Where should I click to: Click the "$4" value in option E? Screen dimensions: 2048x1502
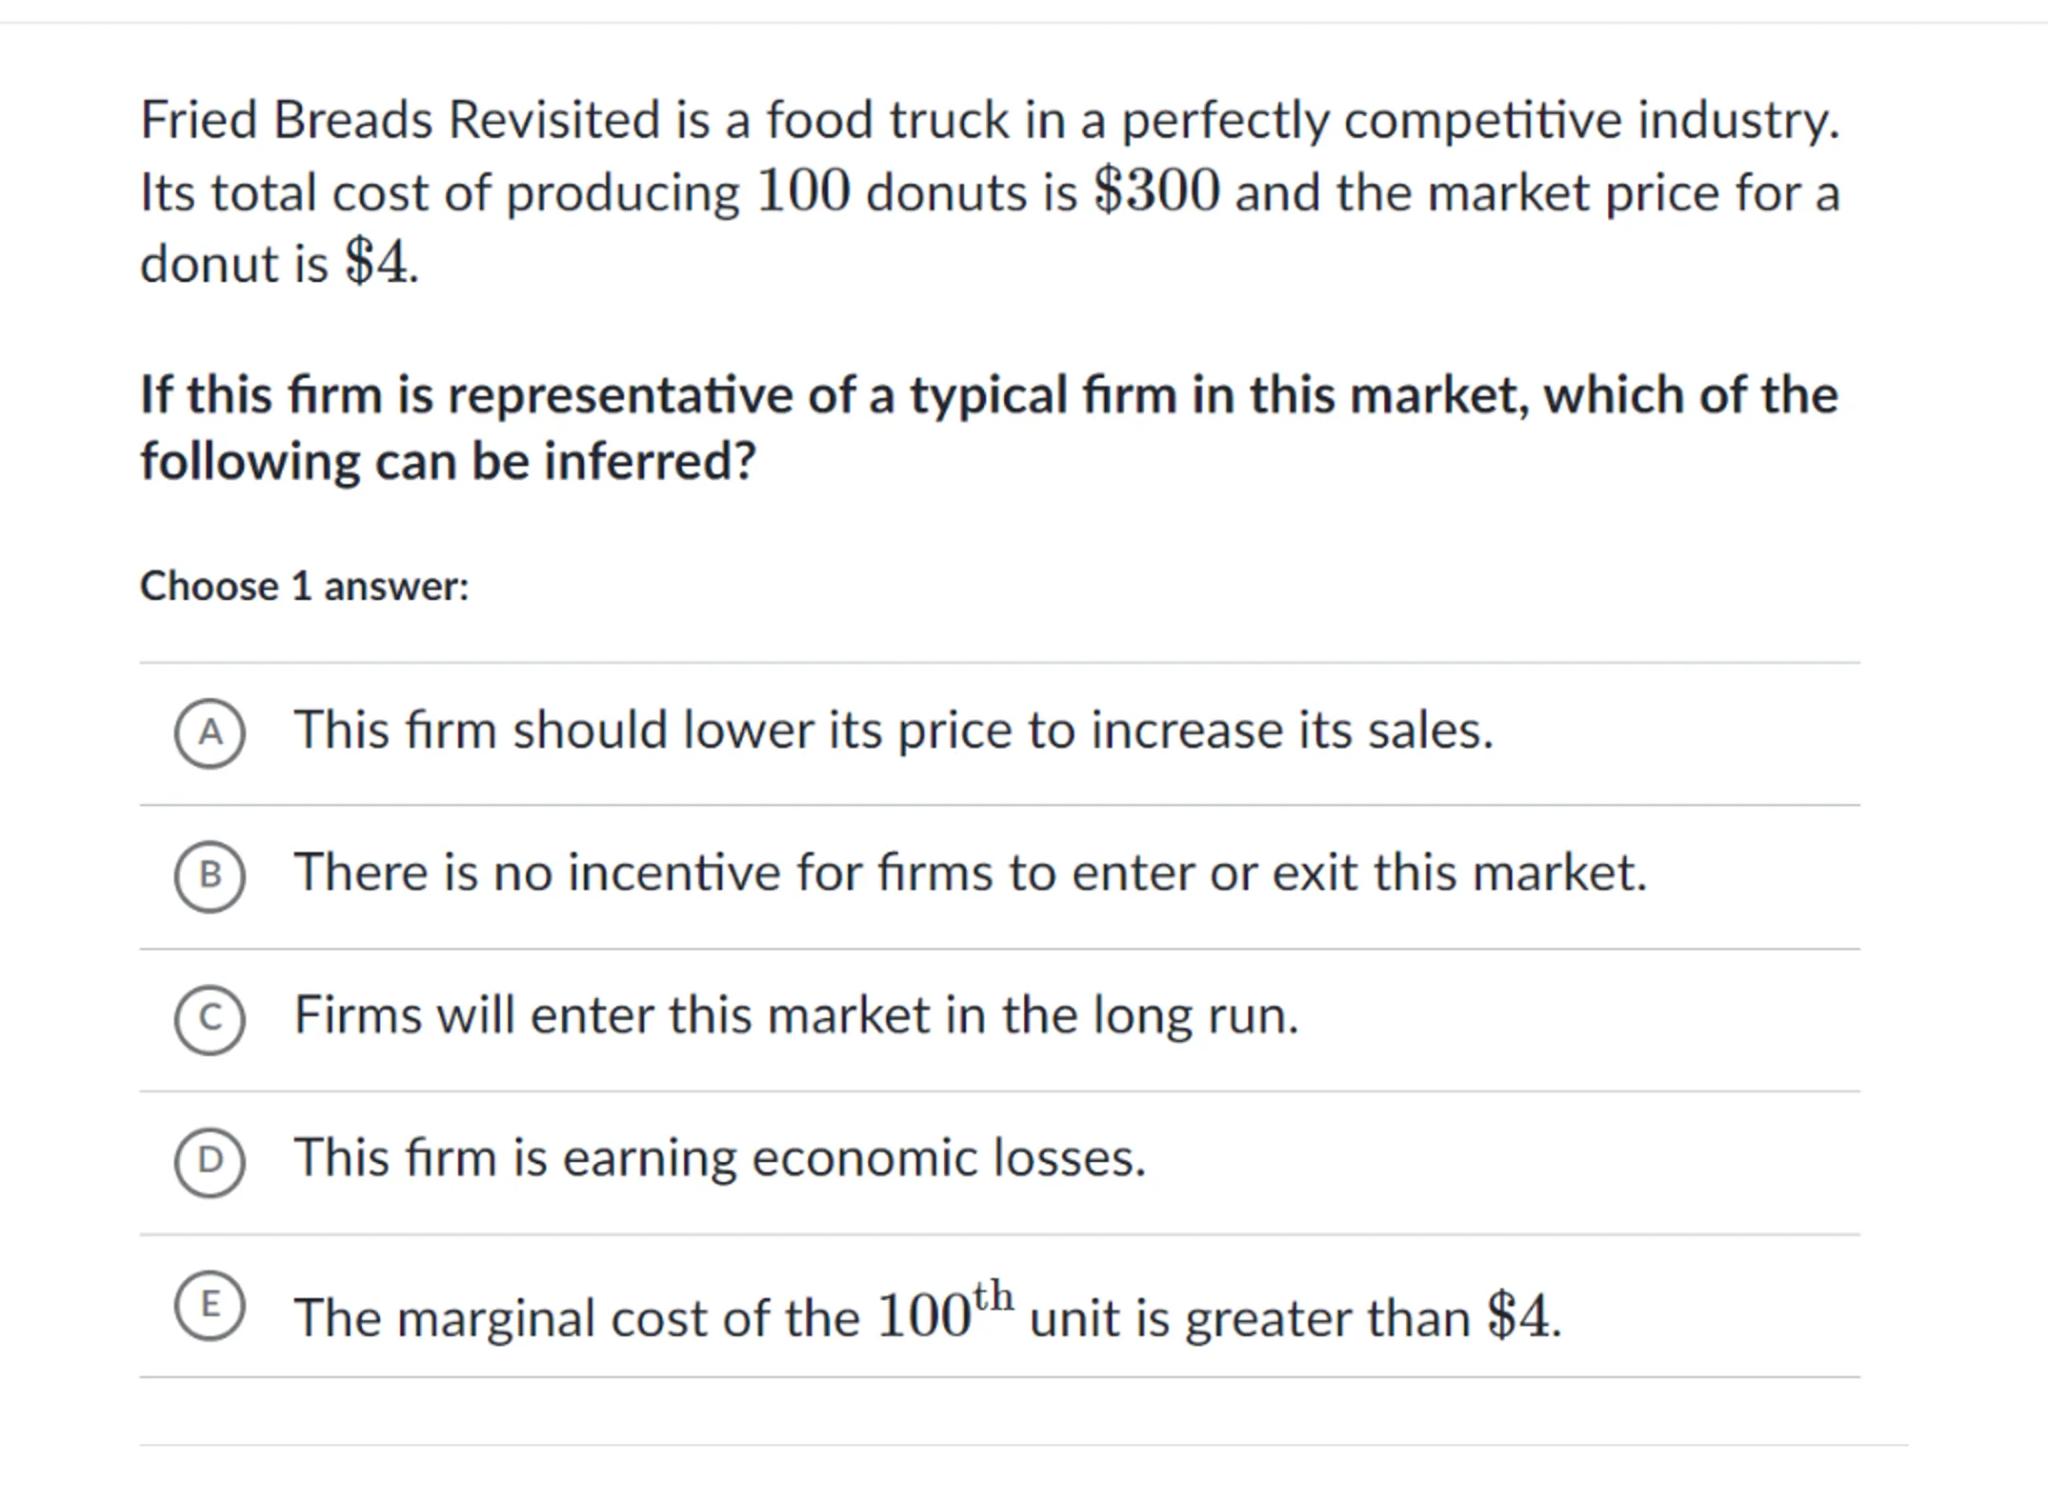pos(1519,1316)
